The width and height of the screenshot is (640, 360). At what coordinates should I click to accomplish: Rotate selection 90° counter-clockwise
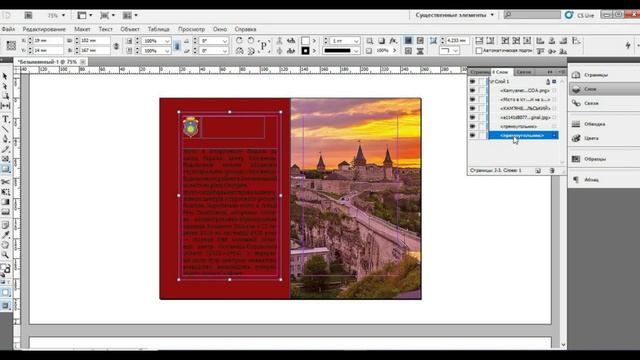[251, 40]
